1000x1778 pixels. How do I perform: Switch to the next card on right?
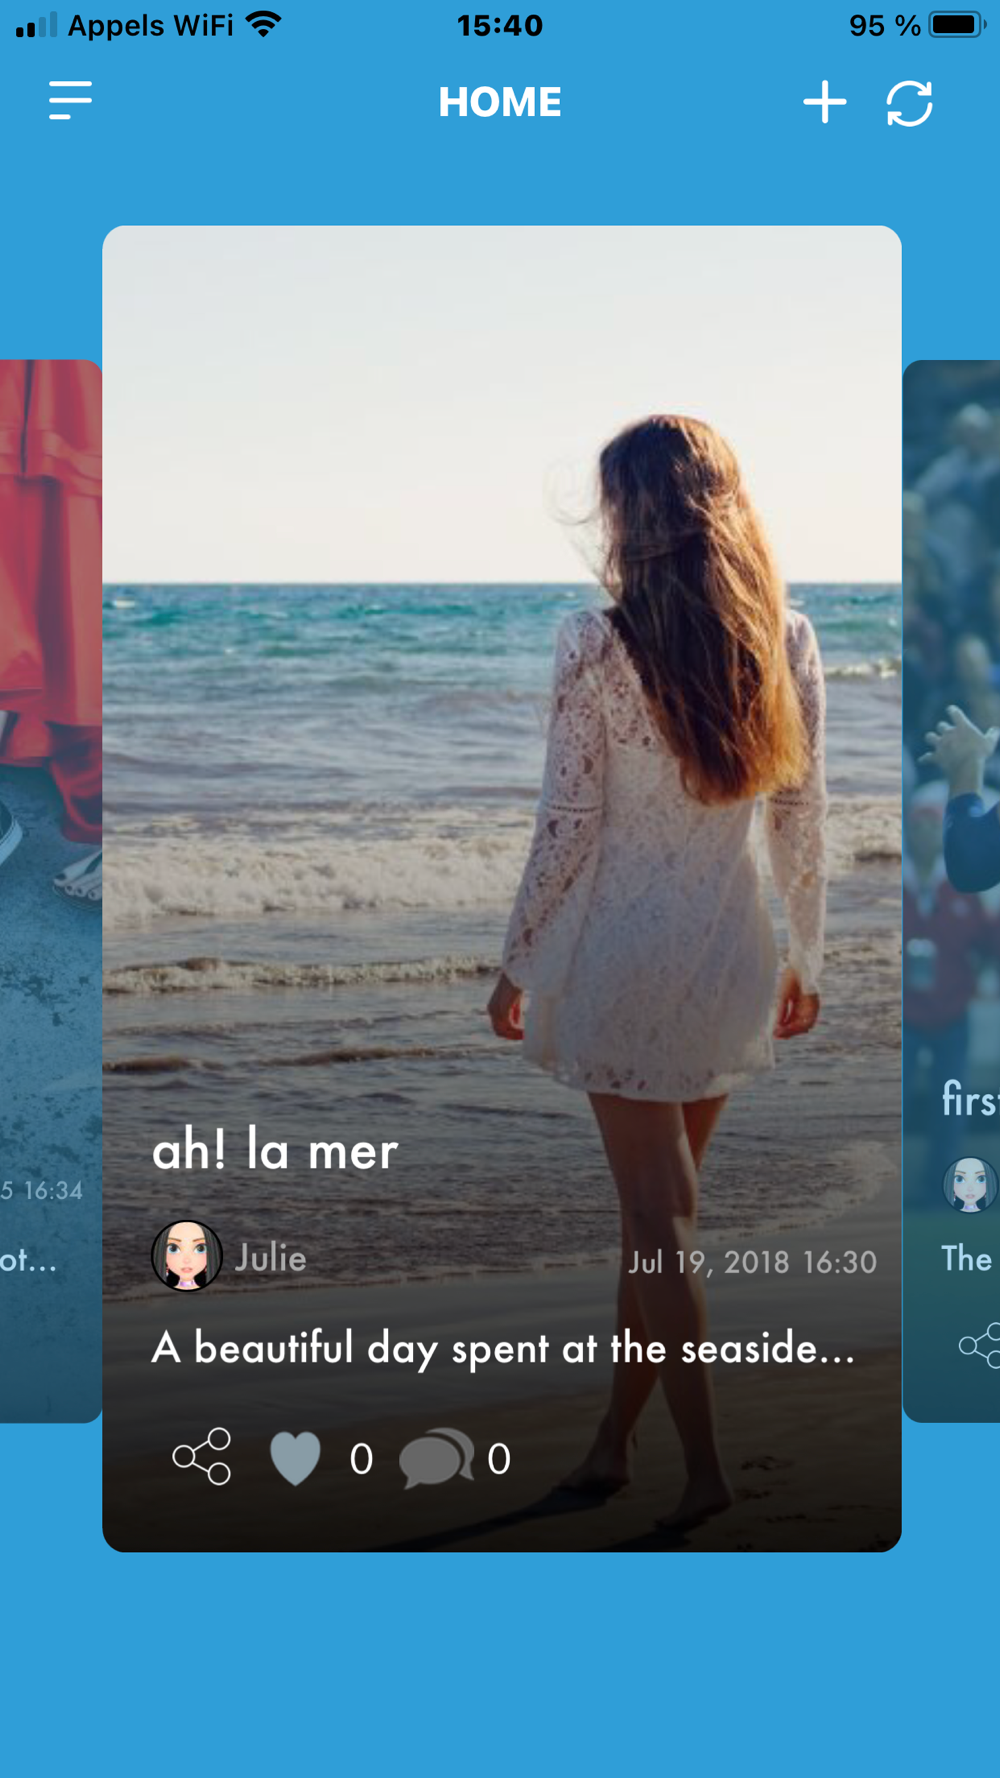point(951,890)
